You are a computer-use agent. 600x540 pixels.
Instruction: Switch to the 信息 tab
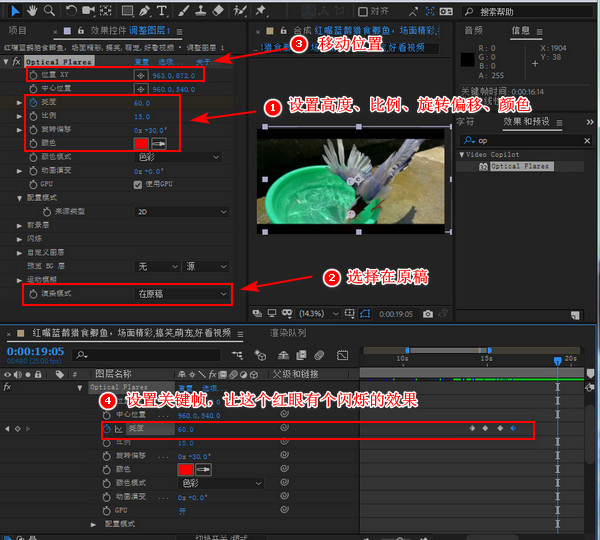click(520, 30)
